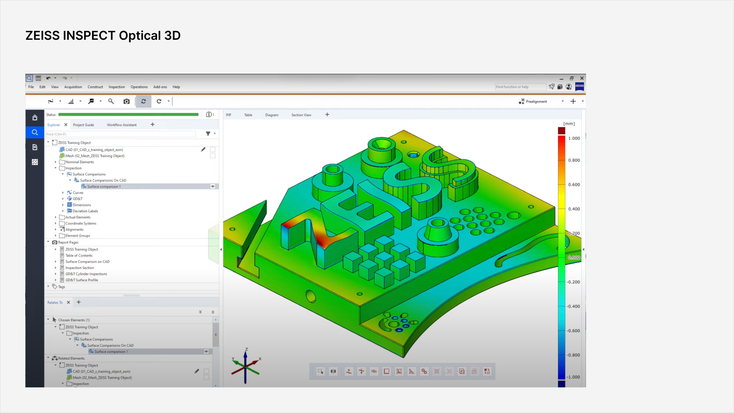
Task: Click the home icon in left sidebar
Action: (x=35, y=118)
